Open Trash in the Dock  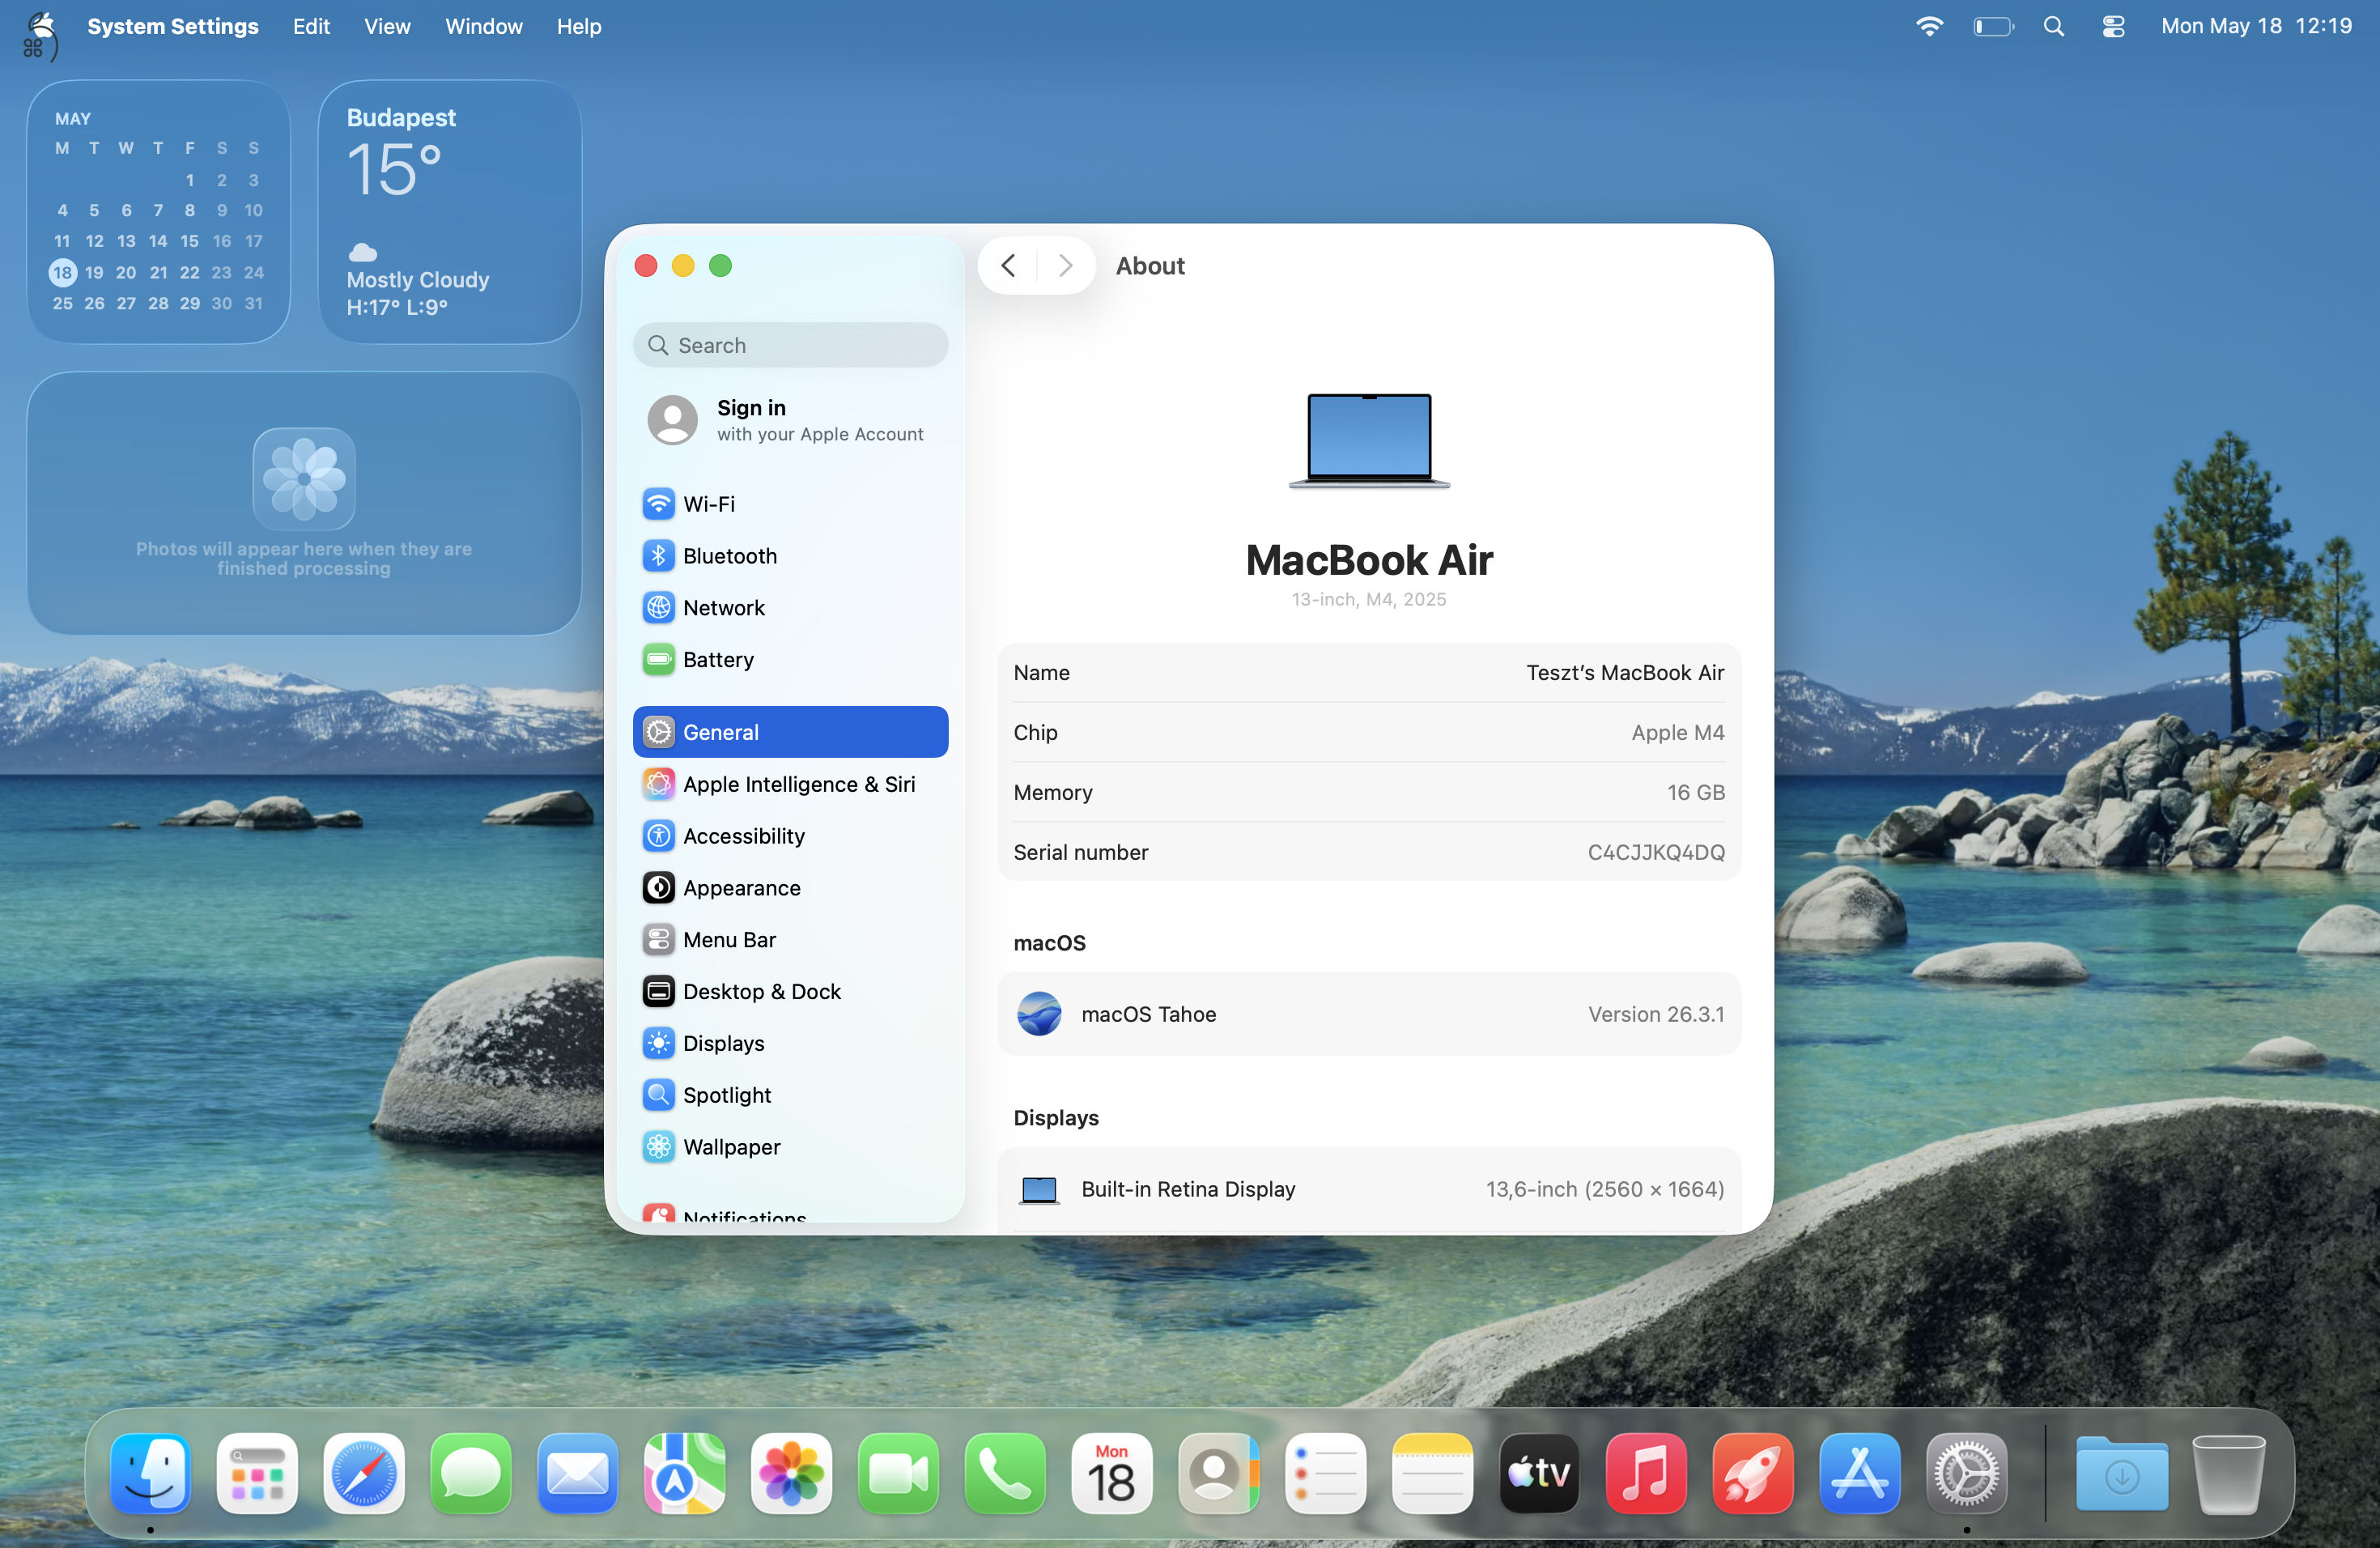(x=2229, y=1474)
